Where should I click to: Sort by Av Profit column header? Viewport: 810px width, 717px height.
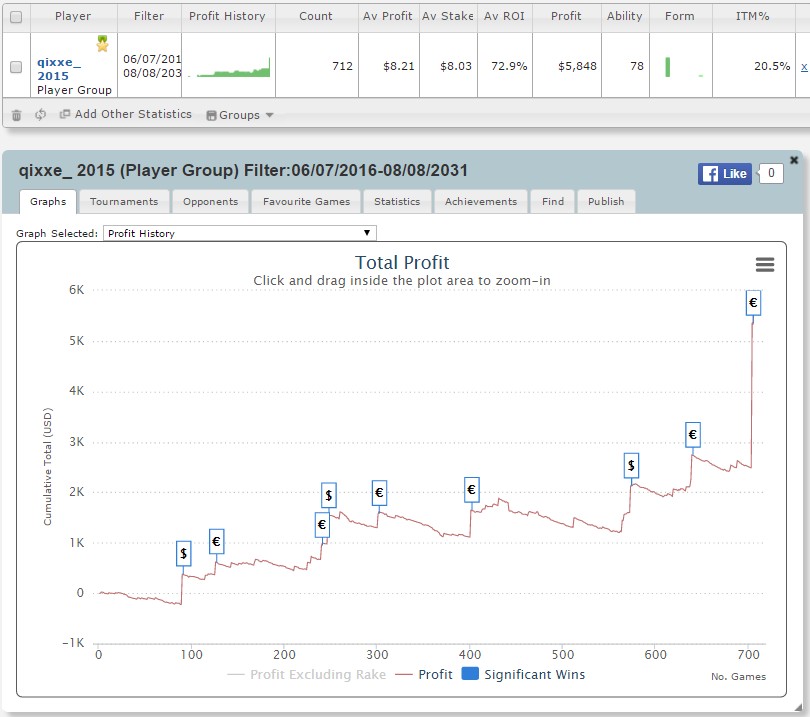387,16
